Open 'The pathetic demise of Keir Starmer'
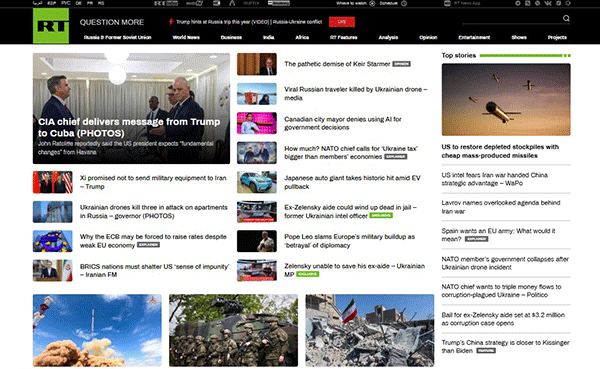The height and width of the screenshot is (369, 600). (337, 64)
